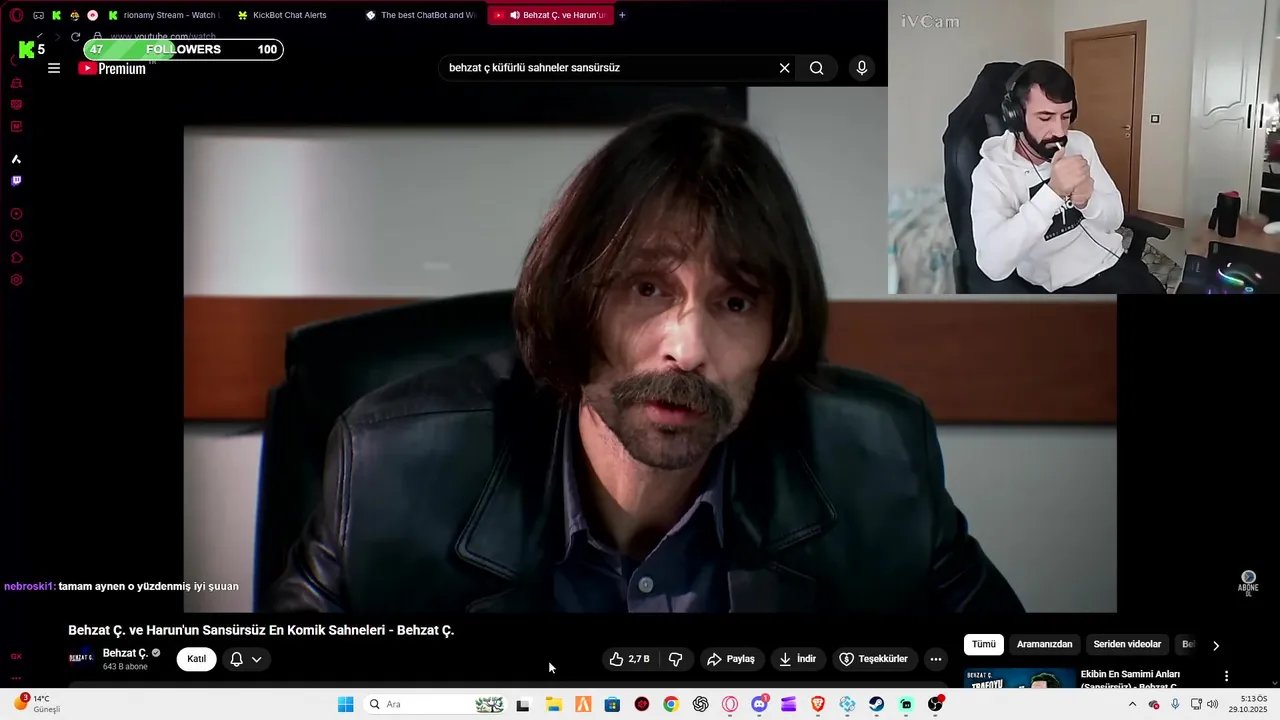Start voice search with microphone
Viewport: 1280px width, 720px height.
[862, 68]
